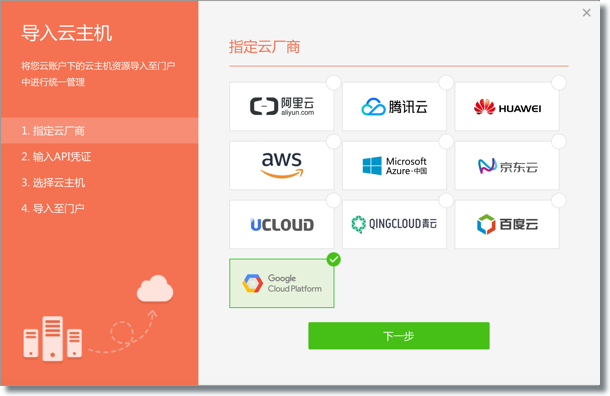Toggle the radio circle on the 阿里云 card

[x=333, y=82]
